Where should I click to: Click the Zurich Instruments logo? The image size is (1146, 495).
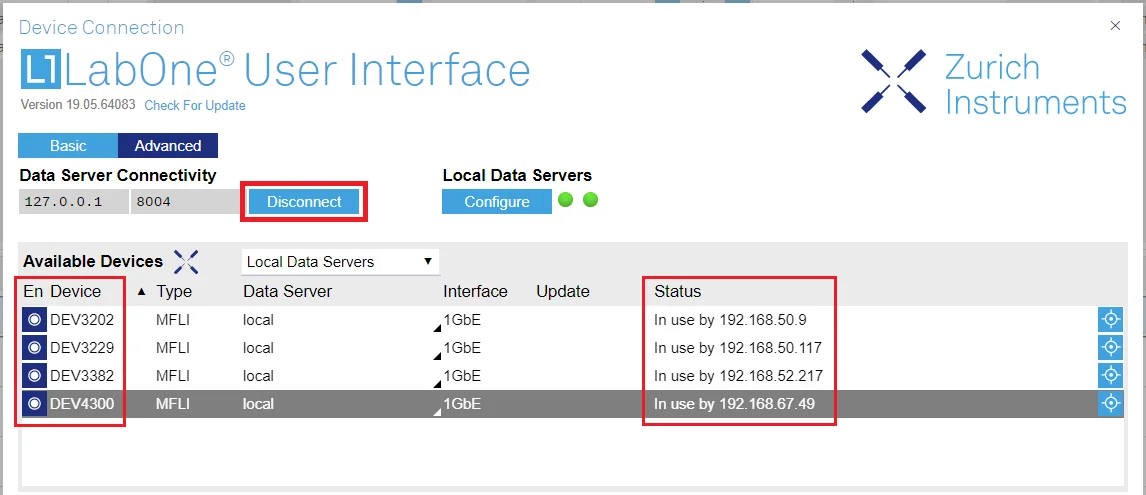pyautogui.click(x=993, y=81)
